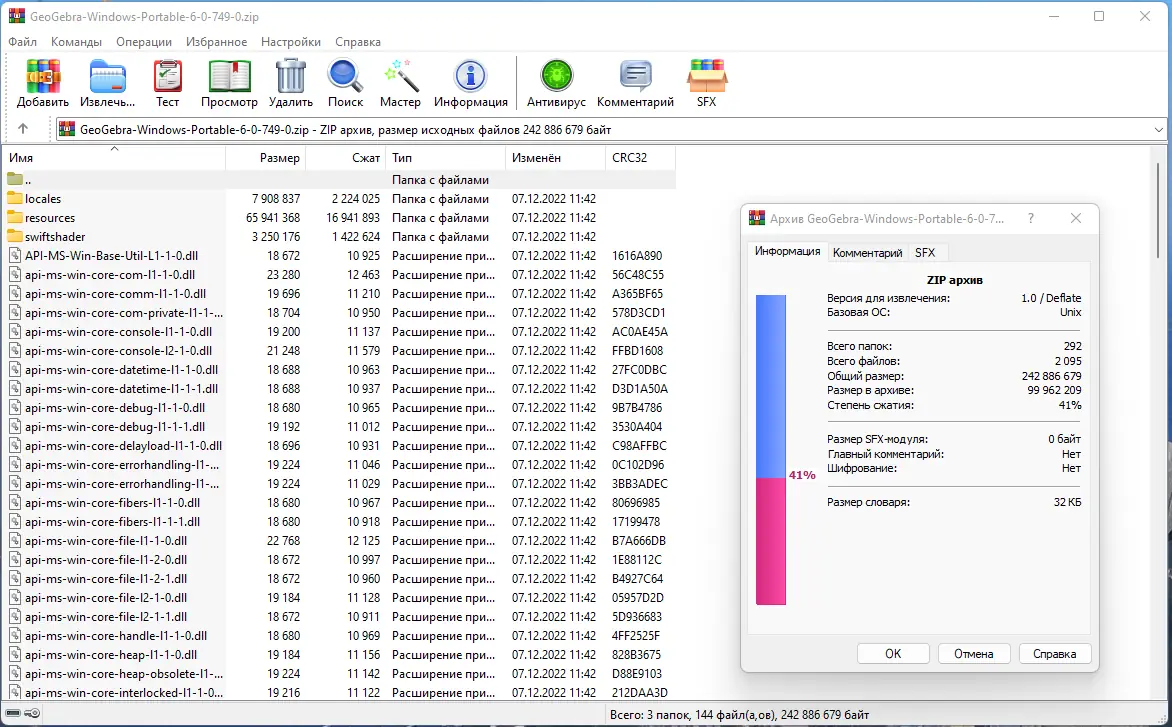Screen dimensions: 1172x727
Task: Select api-ms-win-core-file-l1-2-0.dll file
Action: (106, 560)
